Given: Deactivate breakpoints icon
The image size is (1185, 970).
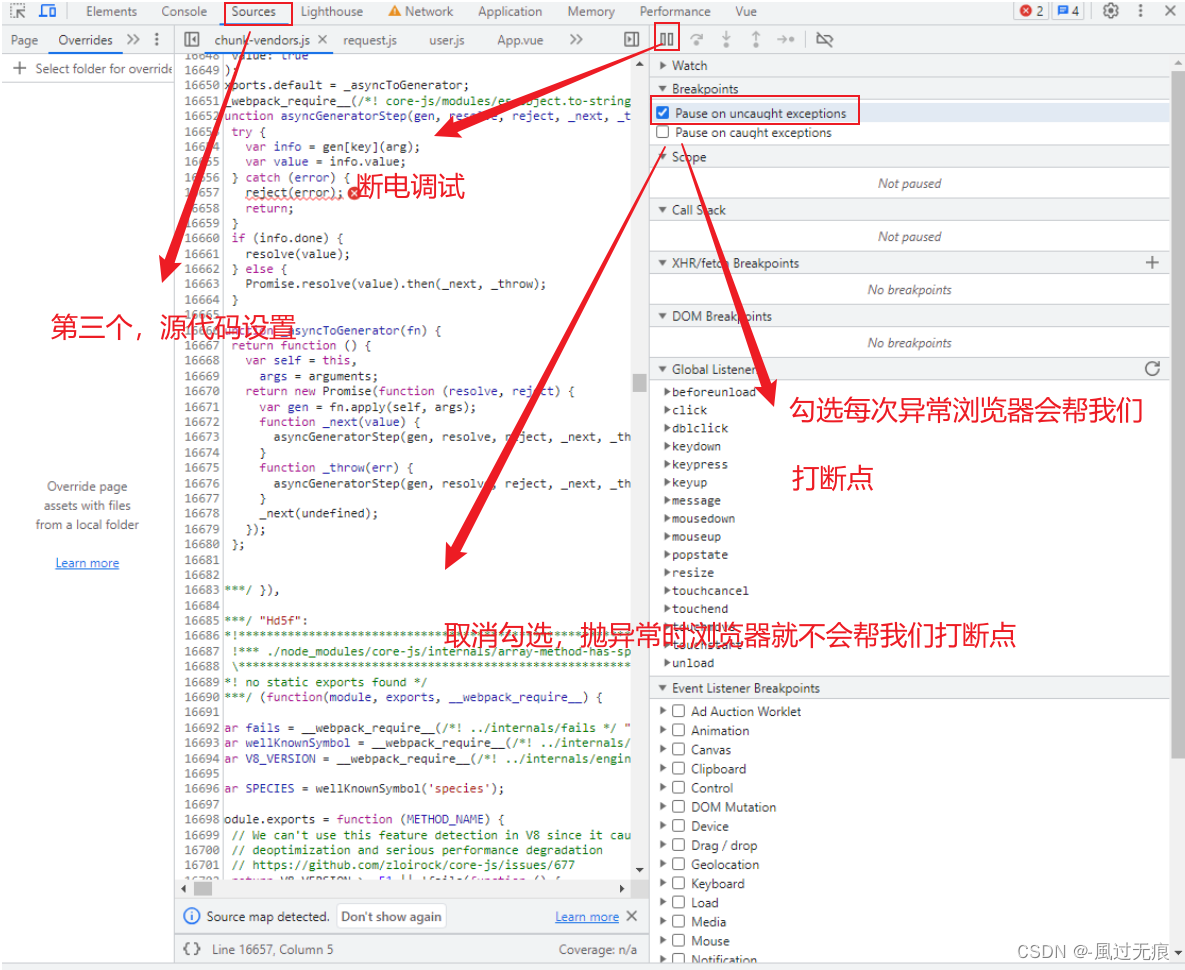Looking at the screenshot, I should pyautogui.click(x=825, y=39).
